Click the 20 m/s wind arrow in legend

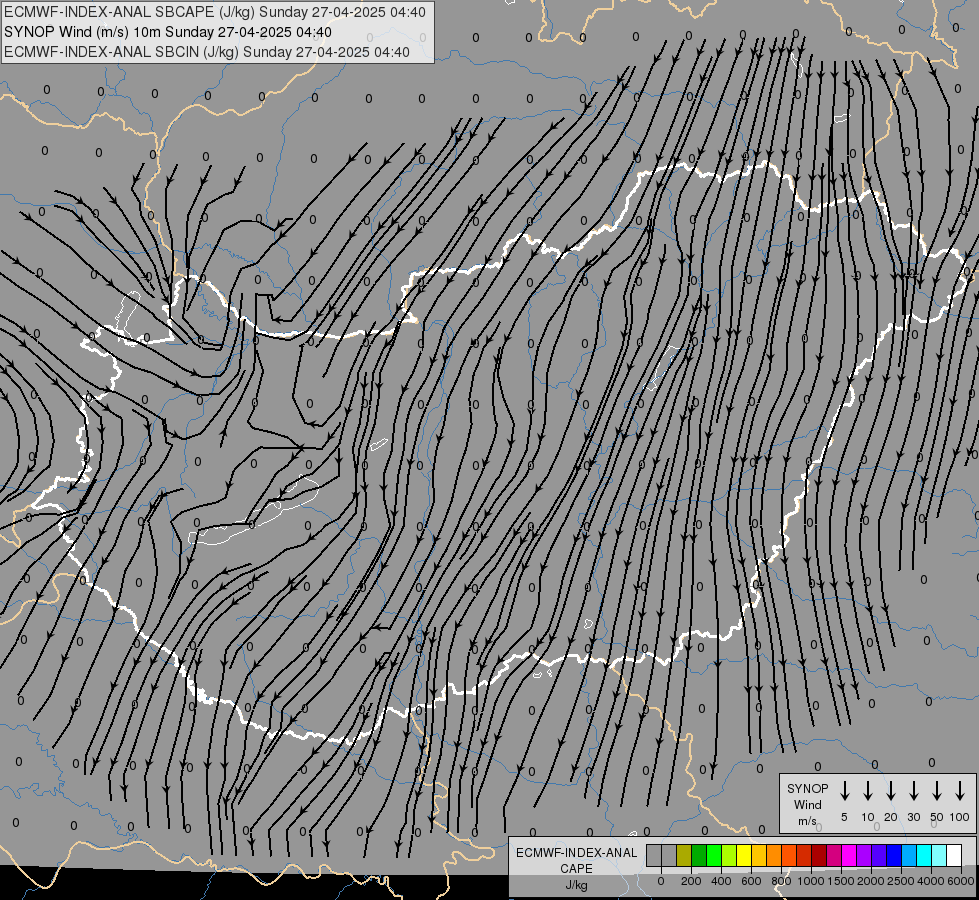(x=890, y=791)
